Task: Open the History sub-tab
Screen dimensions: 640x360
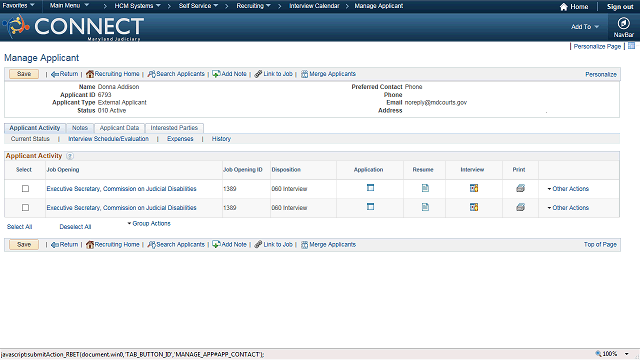Action: 221,139
